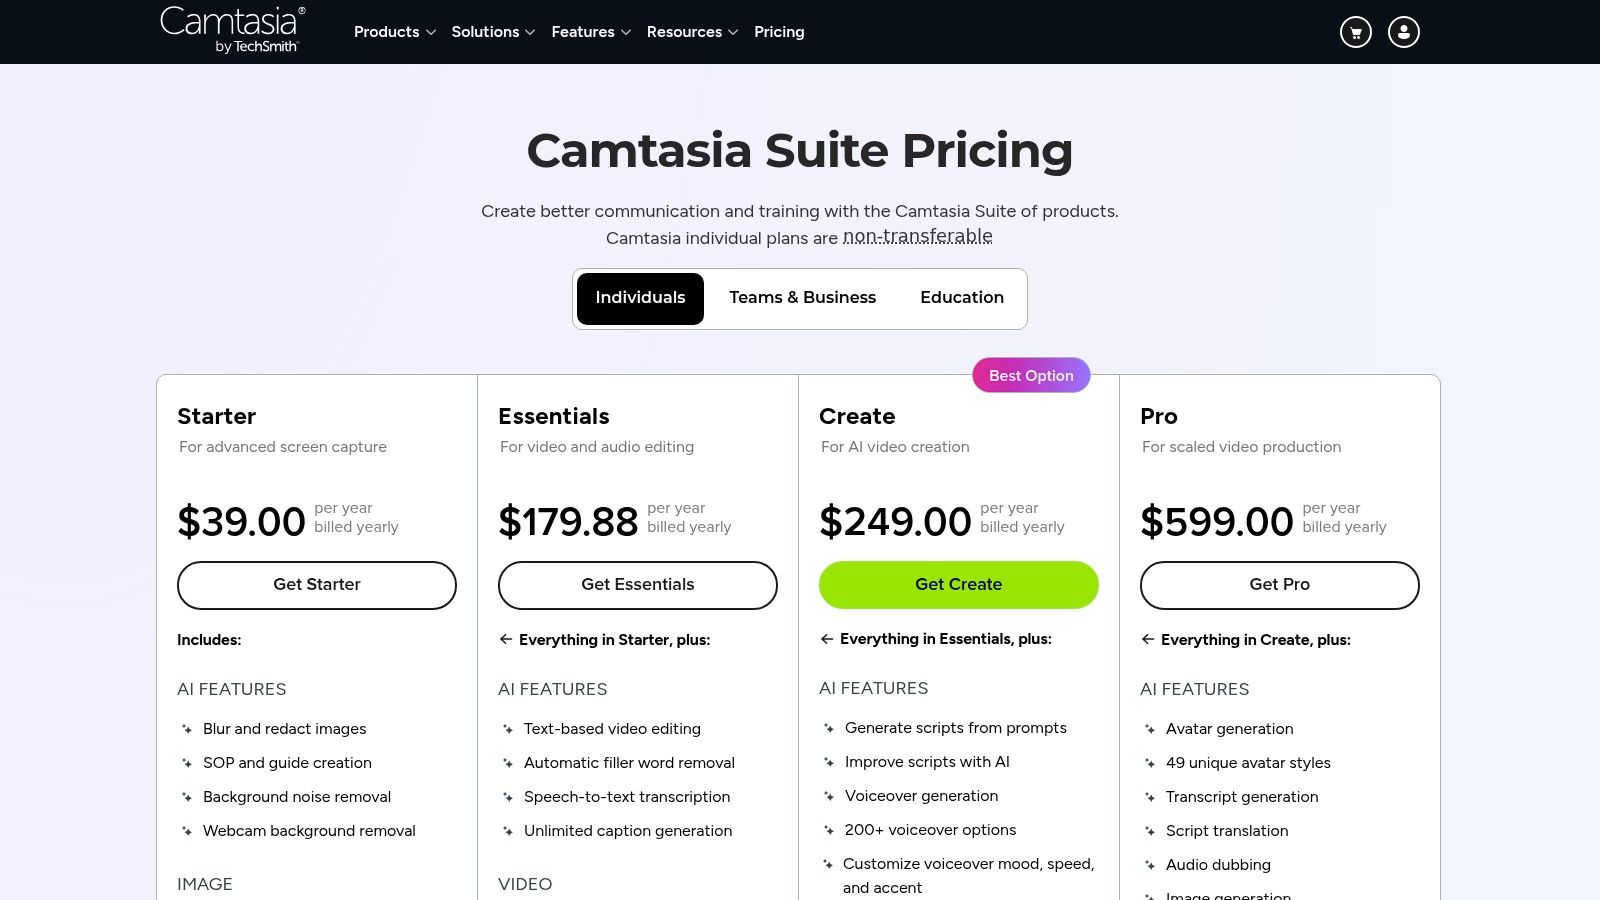Click the IMAGE section label under Starter
This screenshot has height=900, width=1600.
205,884
